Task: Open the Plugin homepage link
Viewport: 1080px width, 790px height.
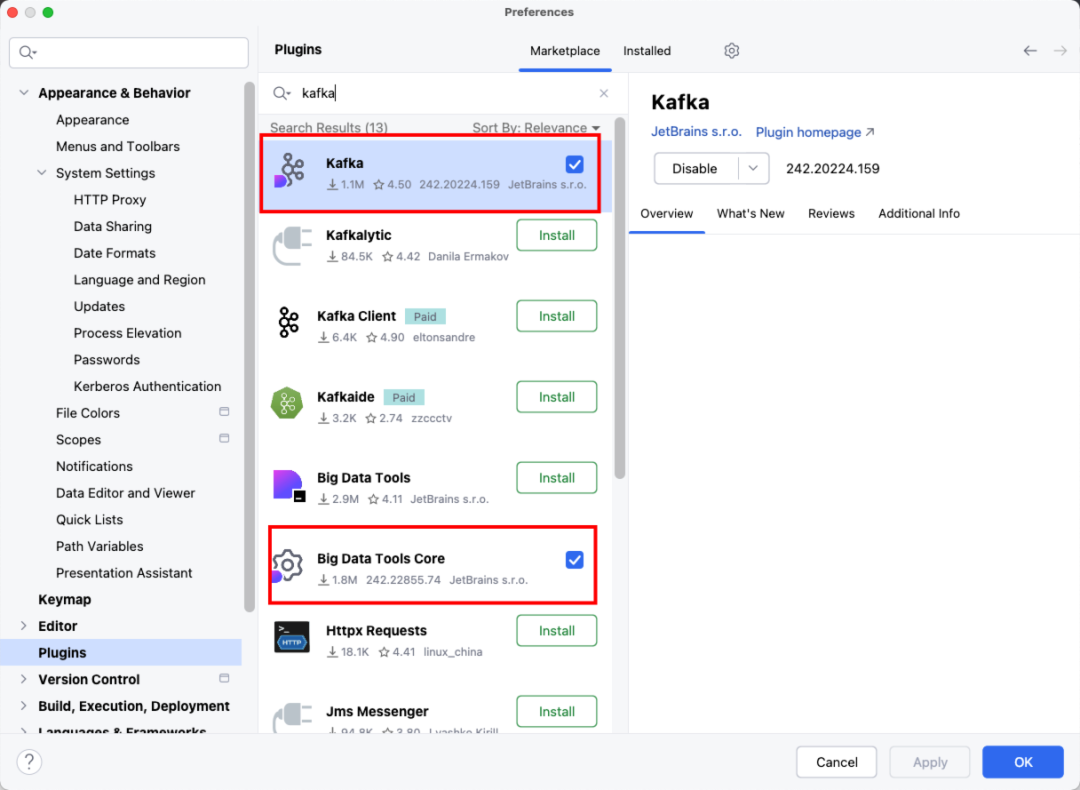Action: click(x=815, y=132)
